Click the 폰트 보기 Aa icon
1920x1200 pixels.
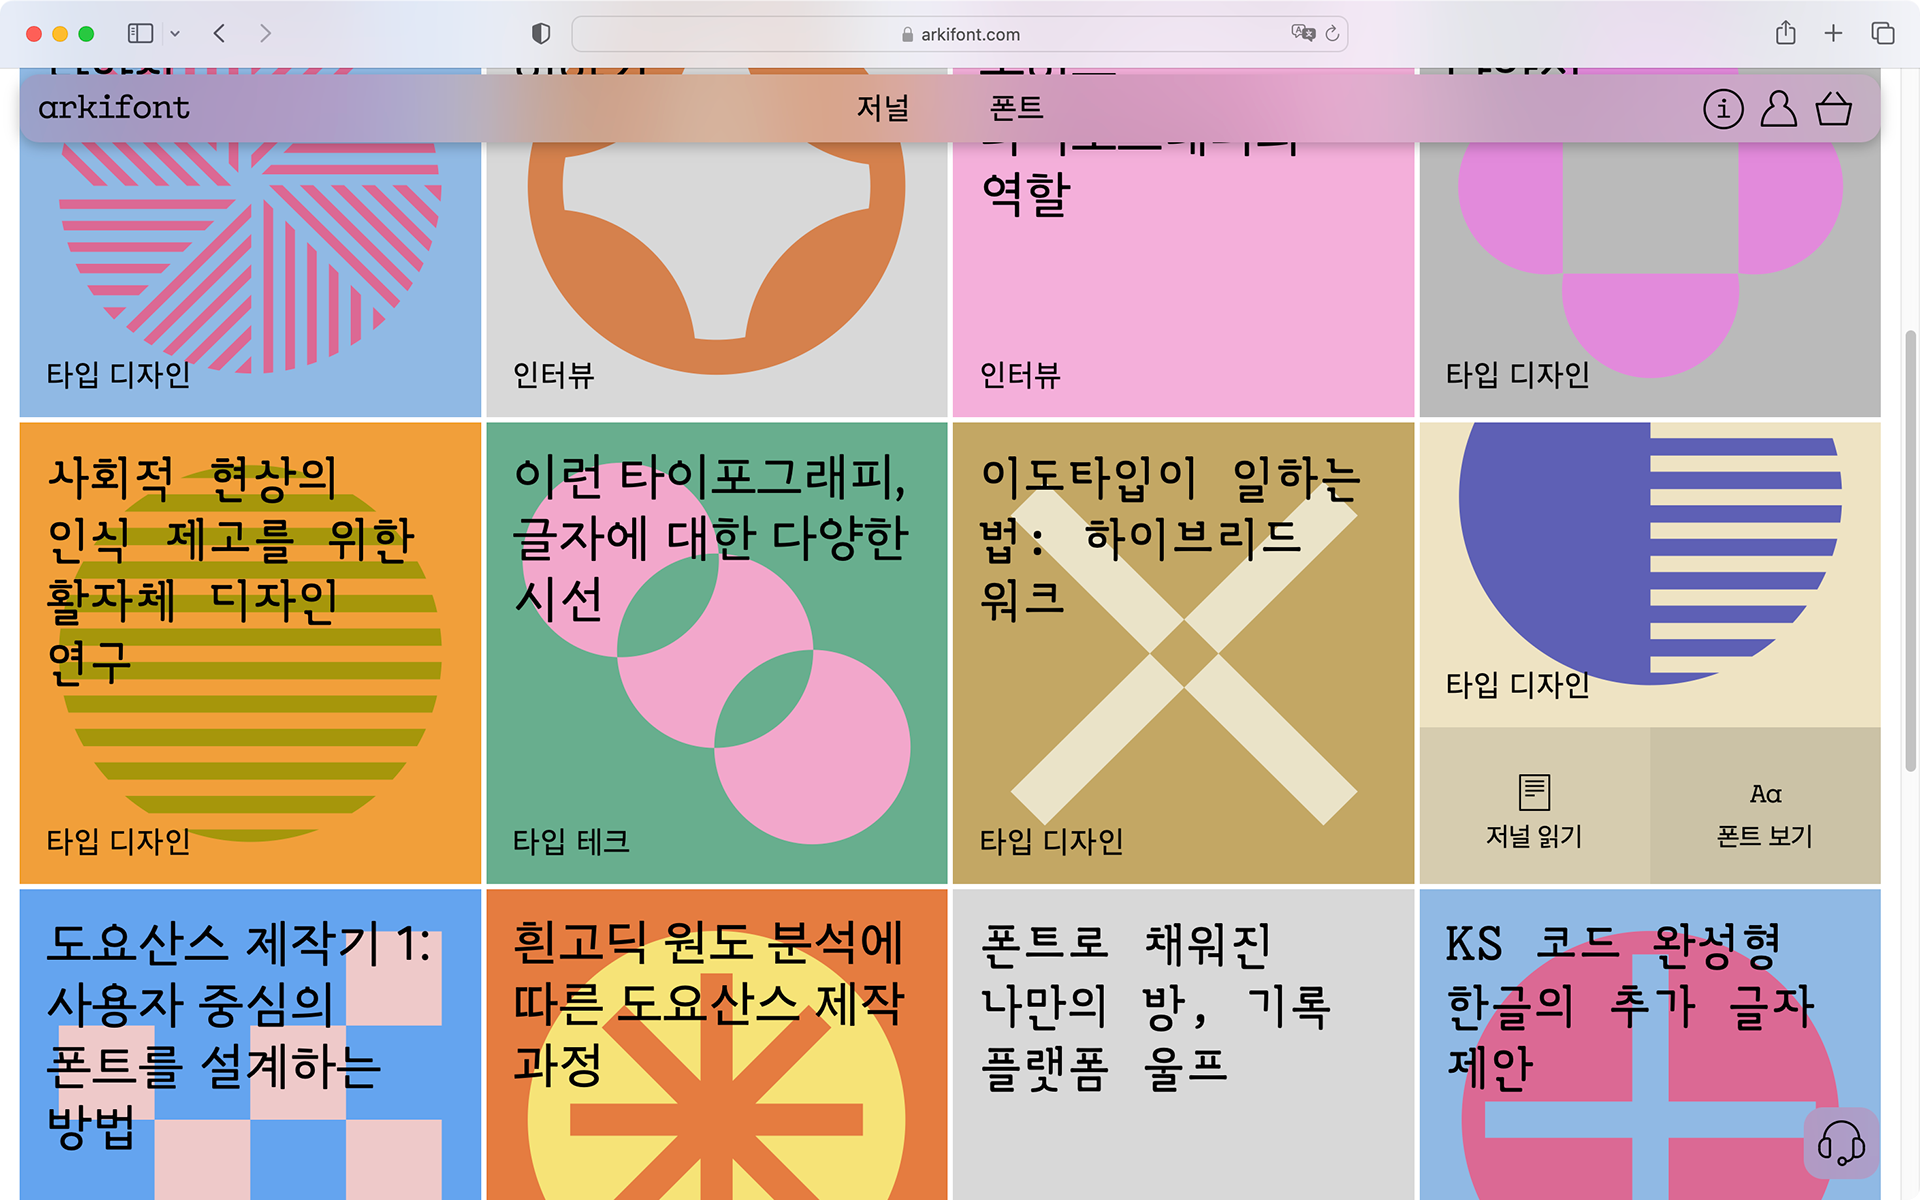pyautogui.click(x=1765, y=794)
